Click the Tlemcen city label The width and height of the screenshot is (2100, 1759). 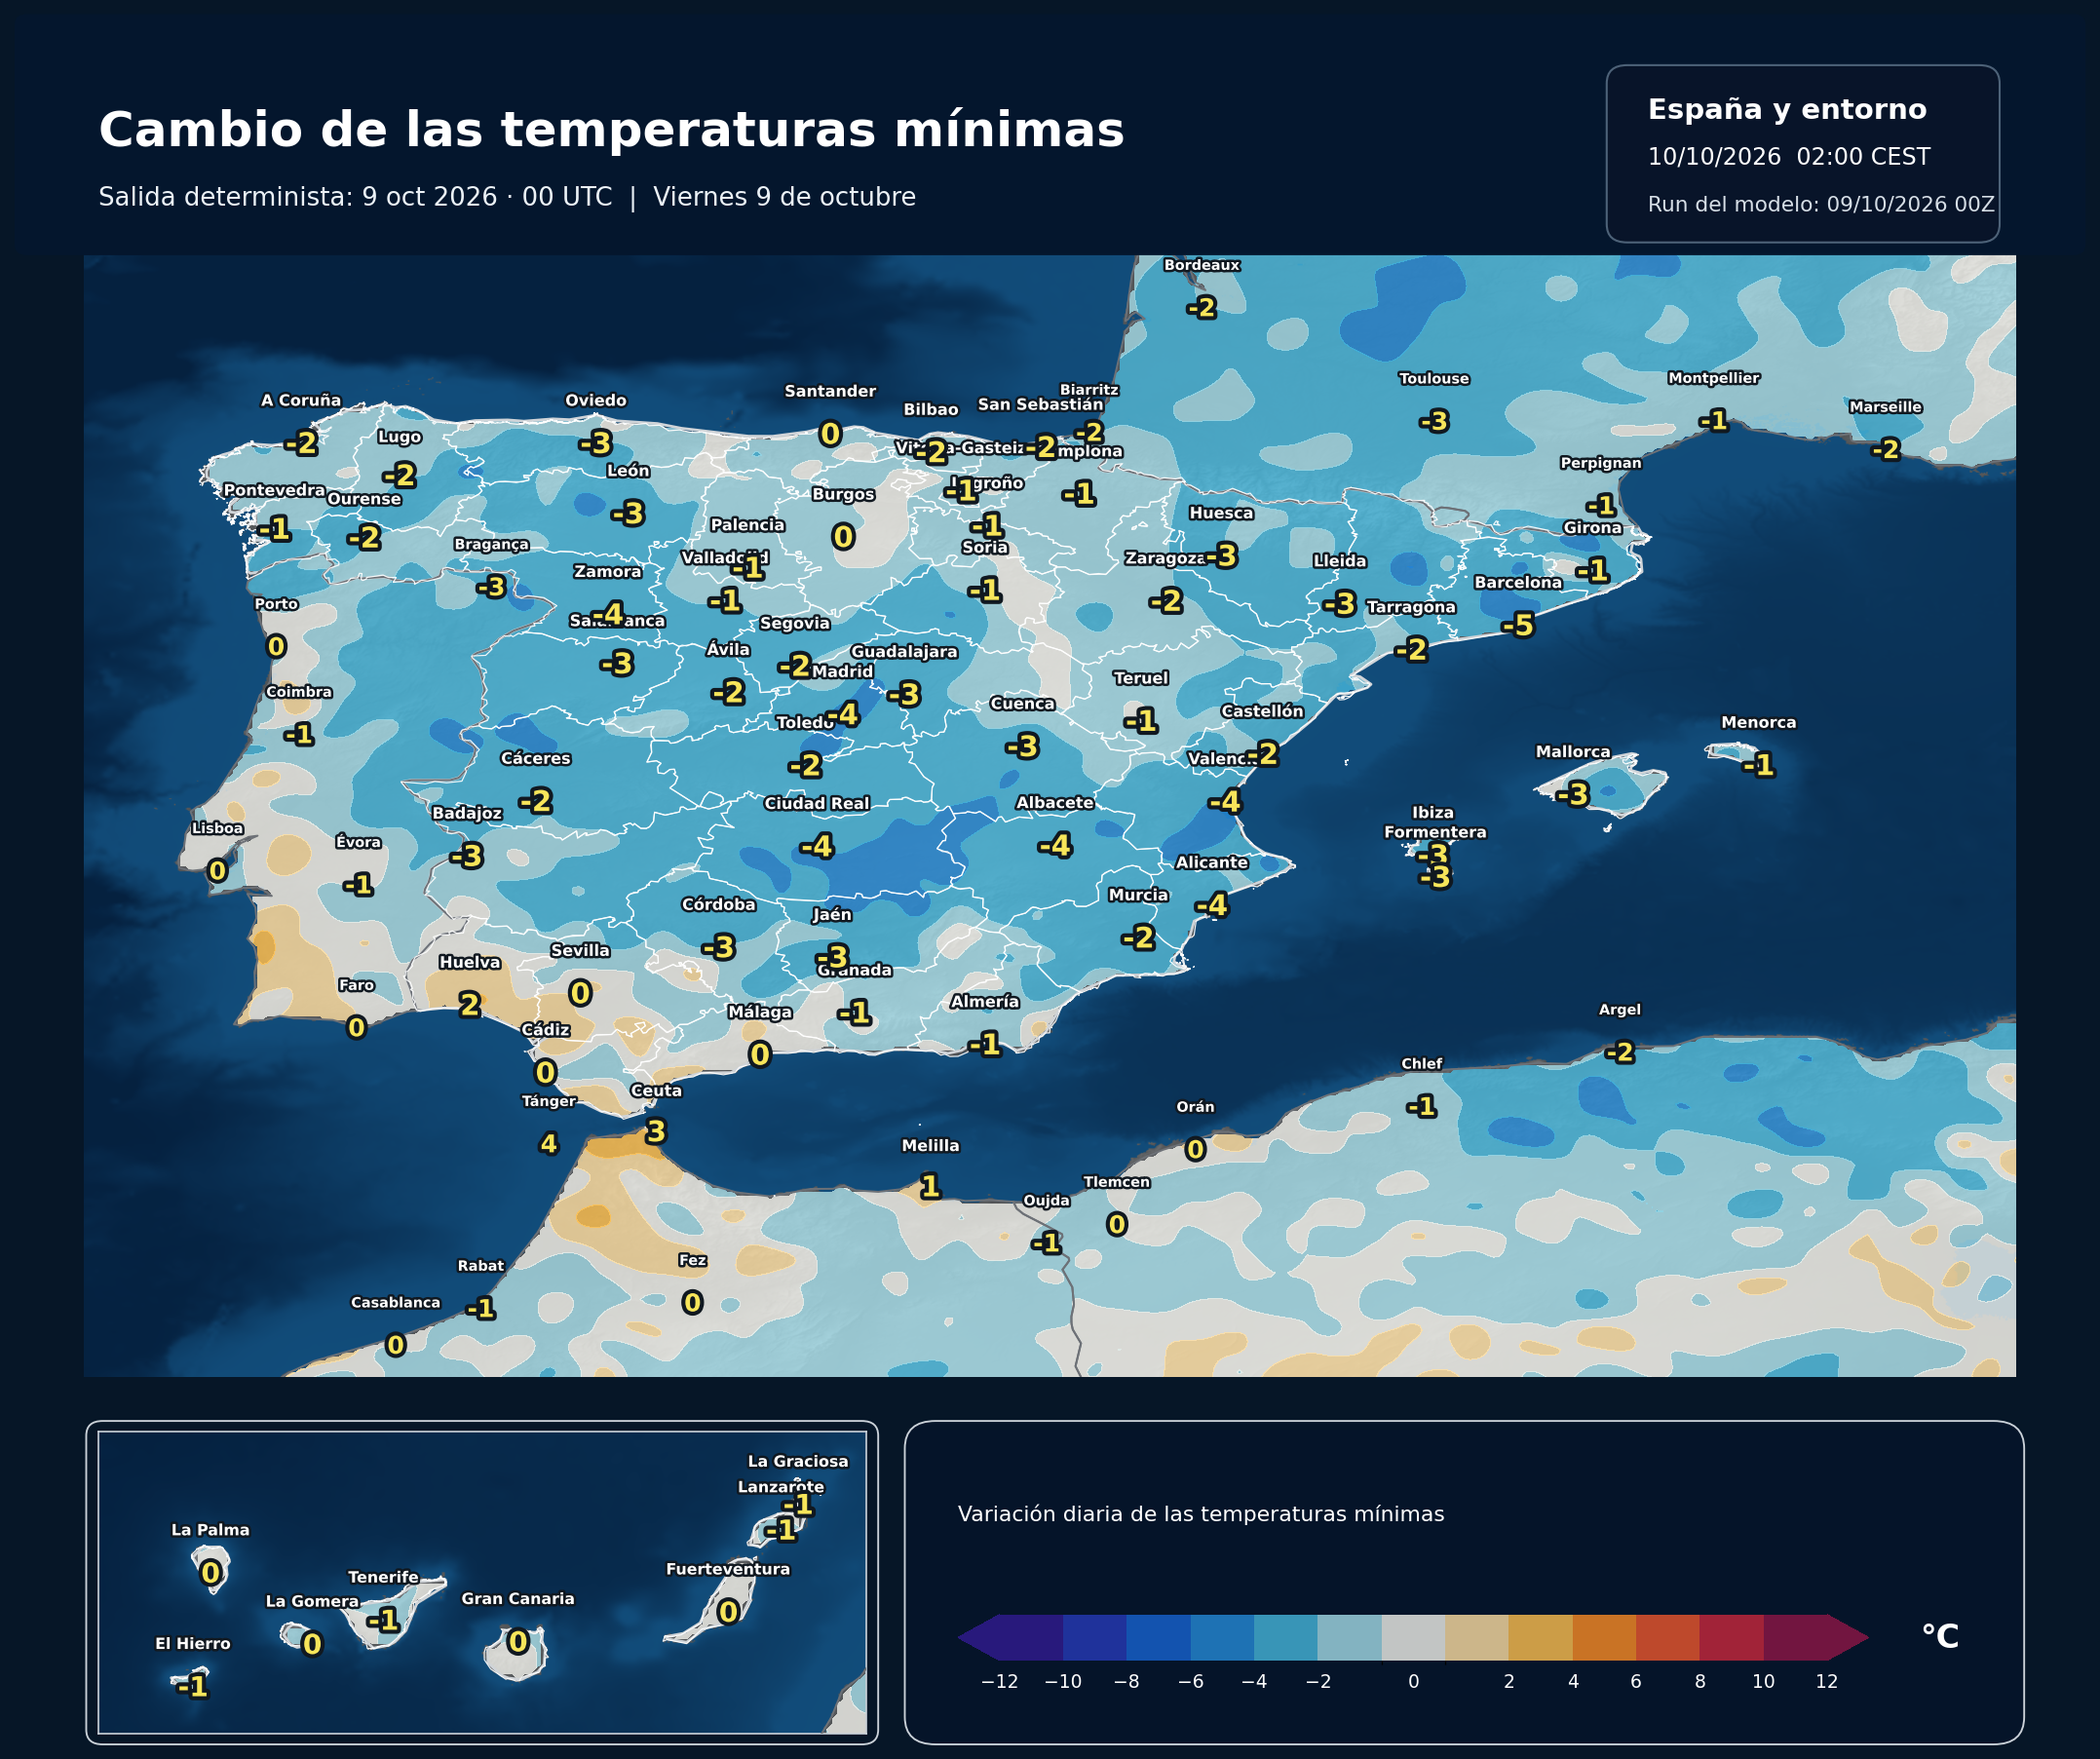1116,1182
